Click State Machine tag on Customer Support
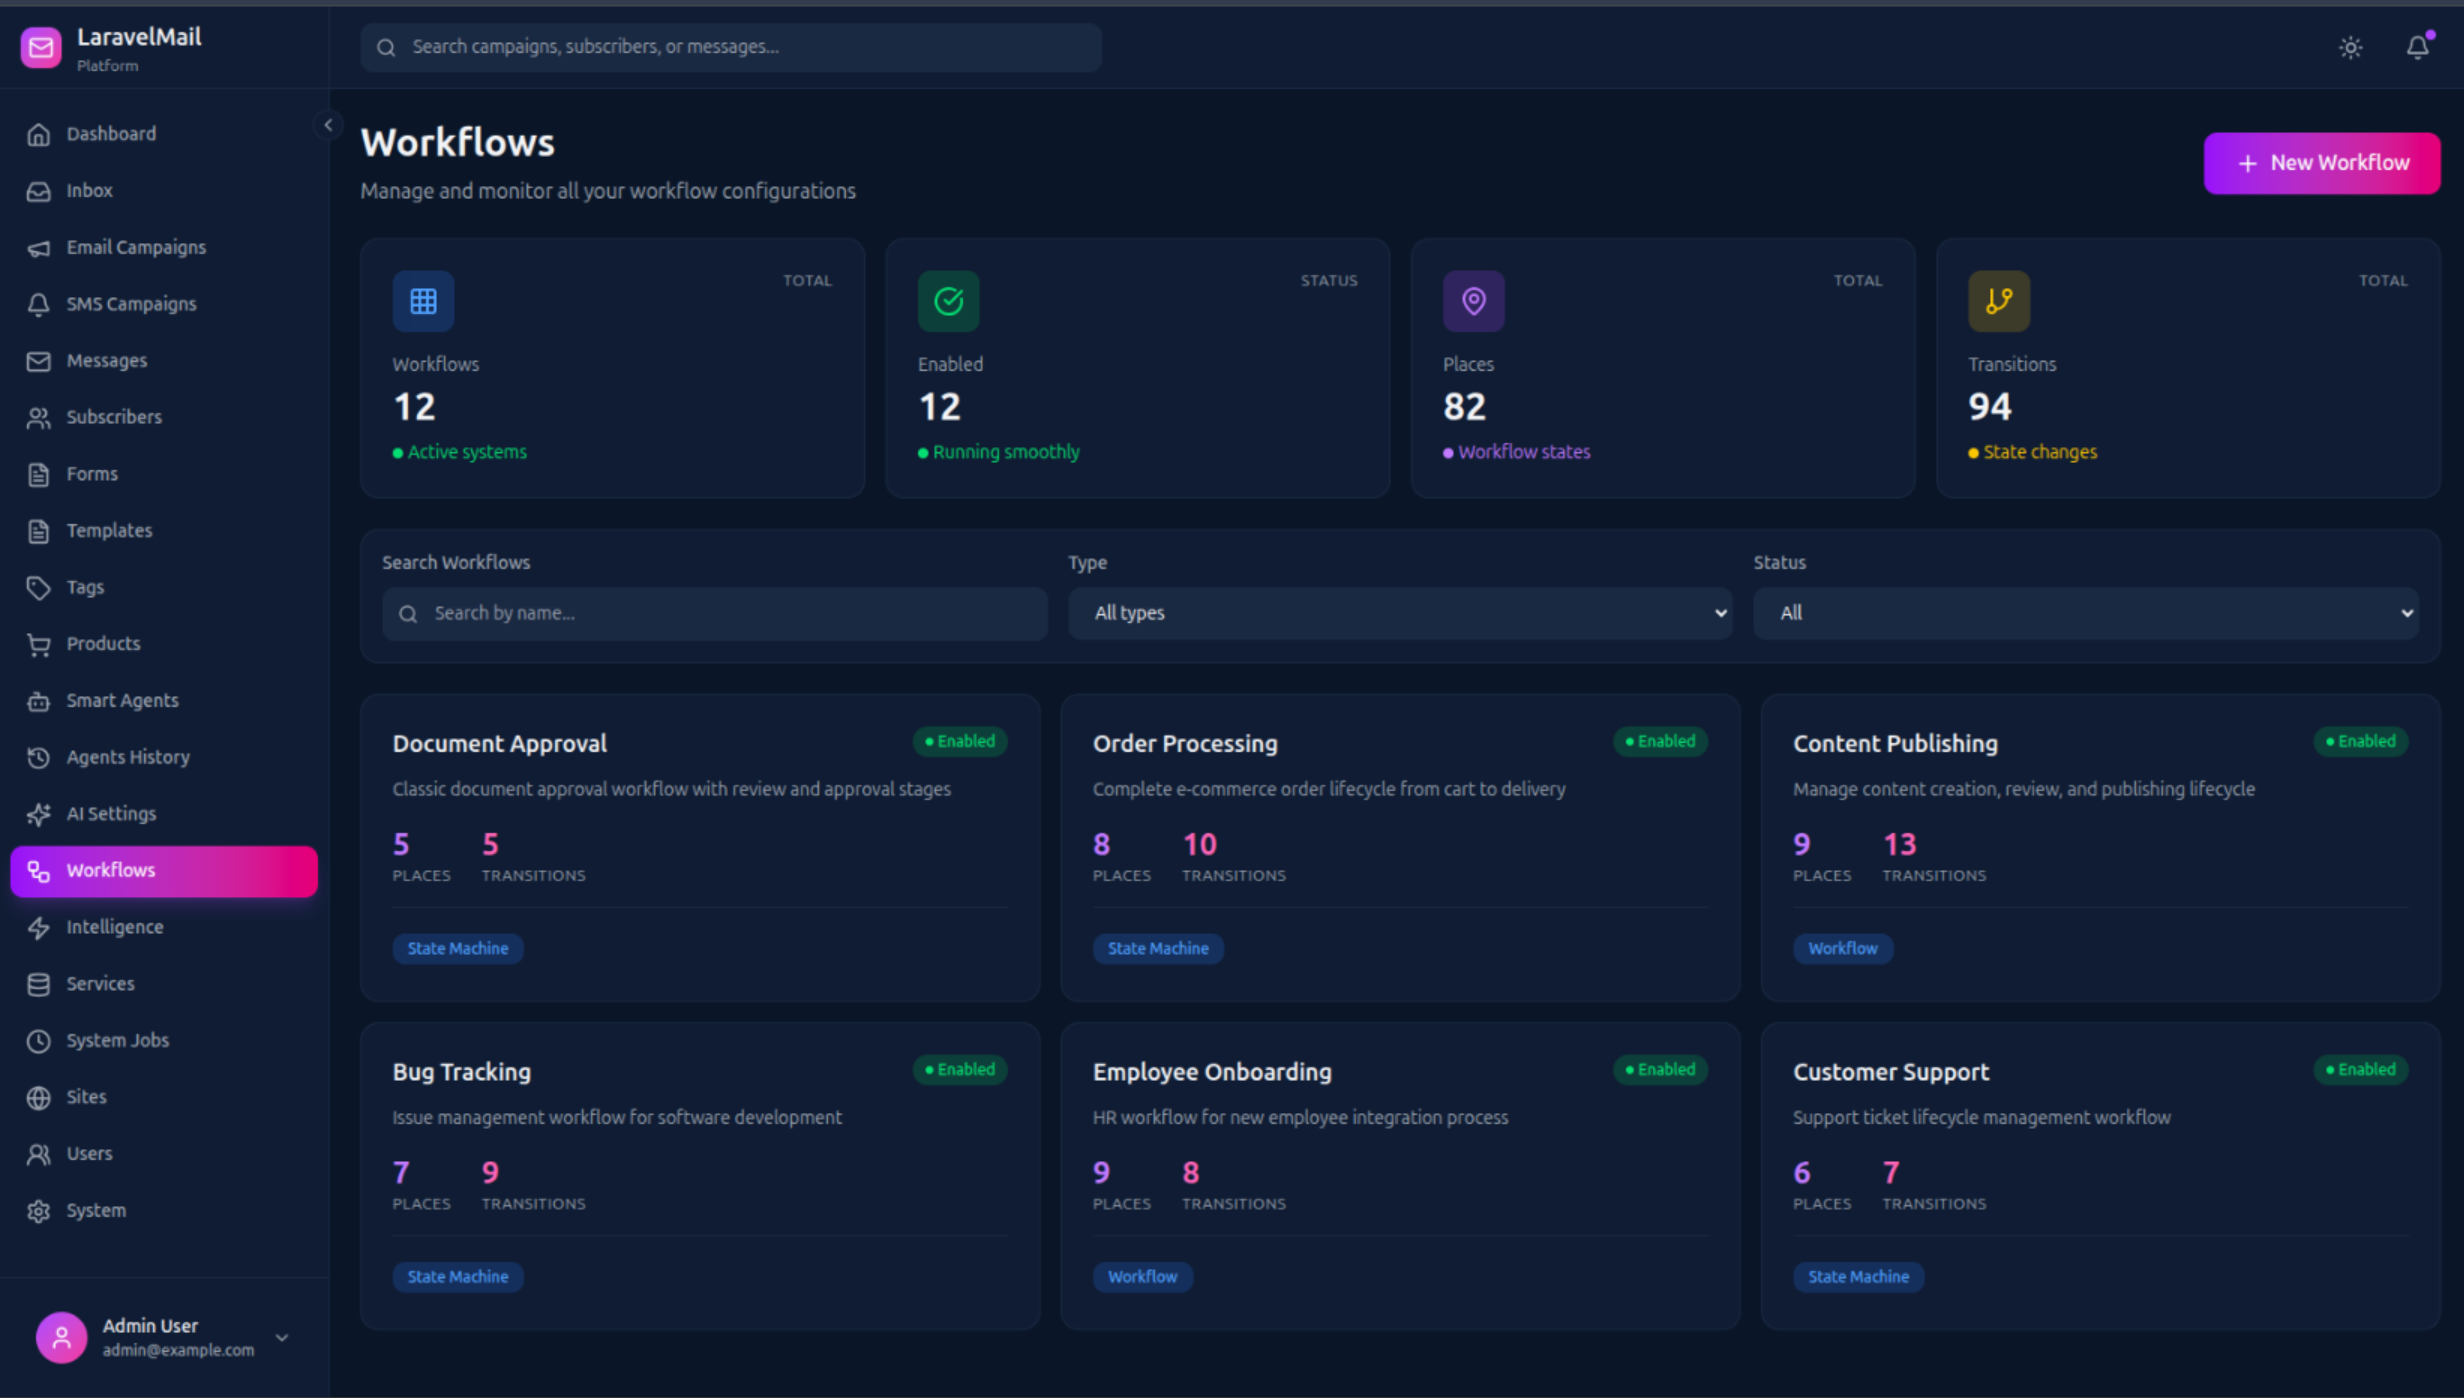The width and height of the screenshot is (2464, 1398). pyautogui.click(x=1858, y=1276)
